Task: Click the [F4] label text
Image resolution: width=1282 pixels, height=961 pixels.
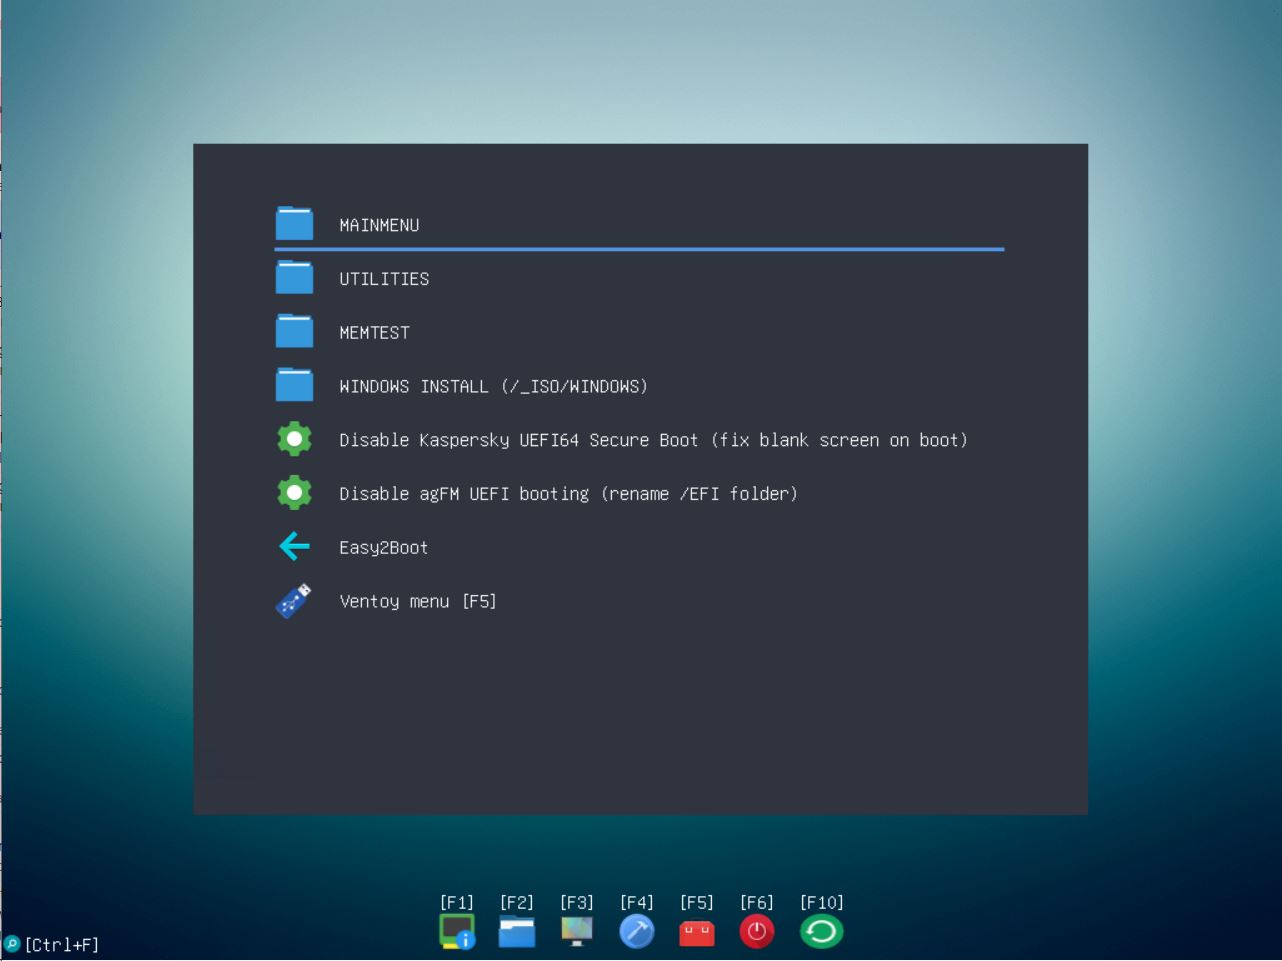Action: [637, 902]
